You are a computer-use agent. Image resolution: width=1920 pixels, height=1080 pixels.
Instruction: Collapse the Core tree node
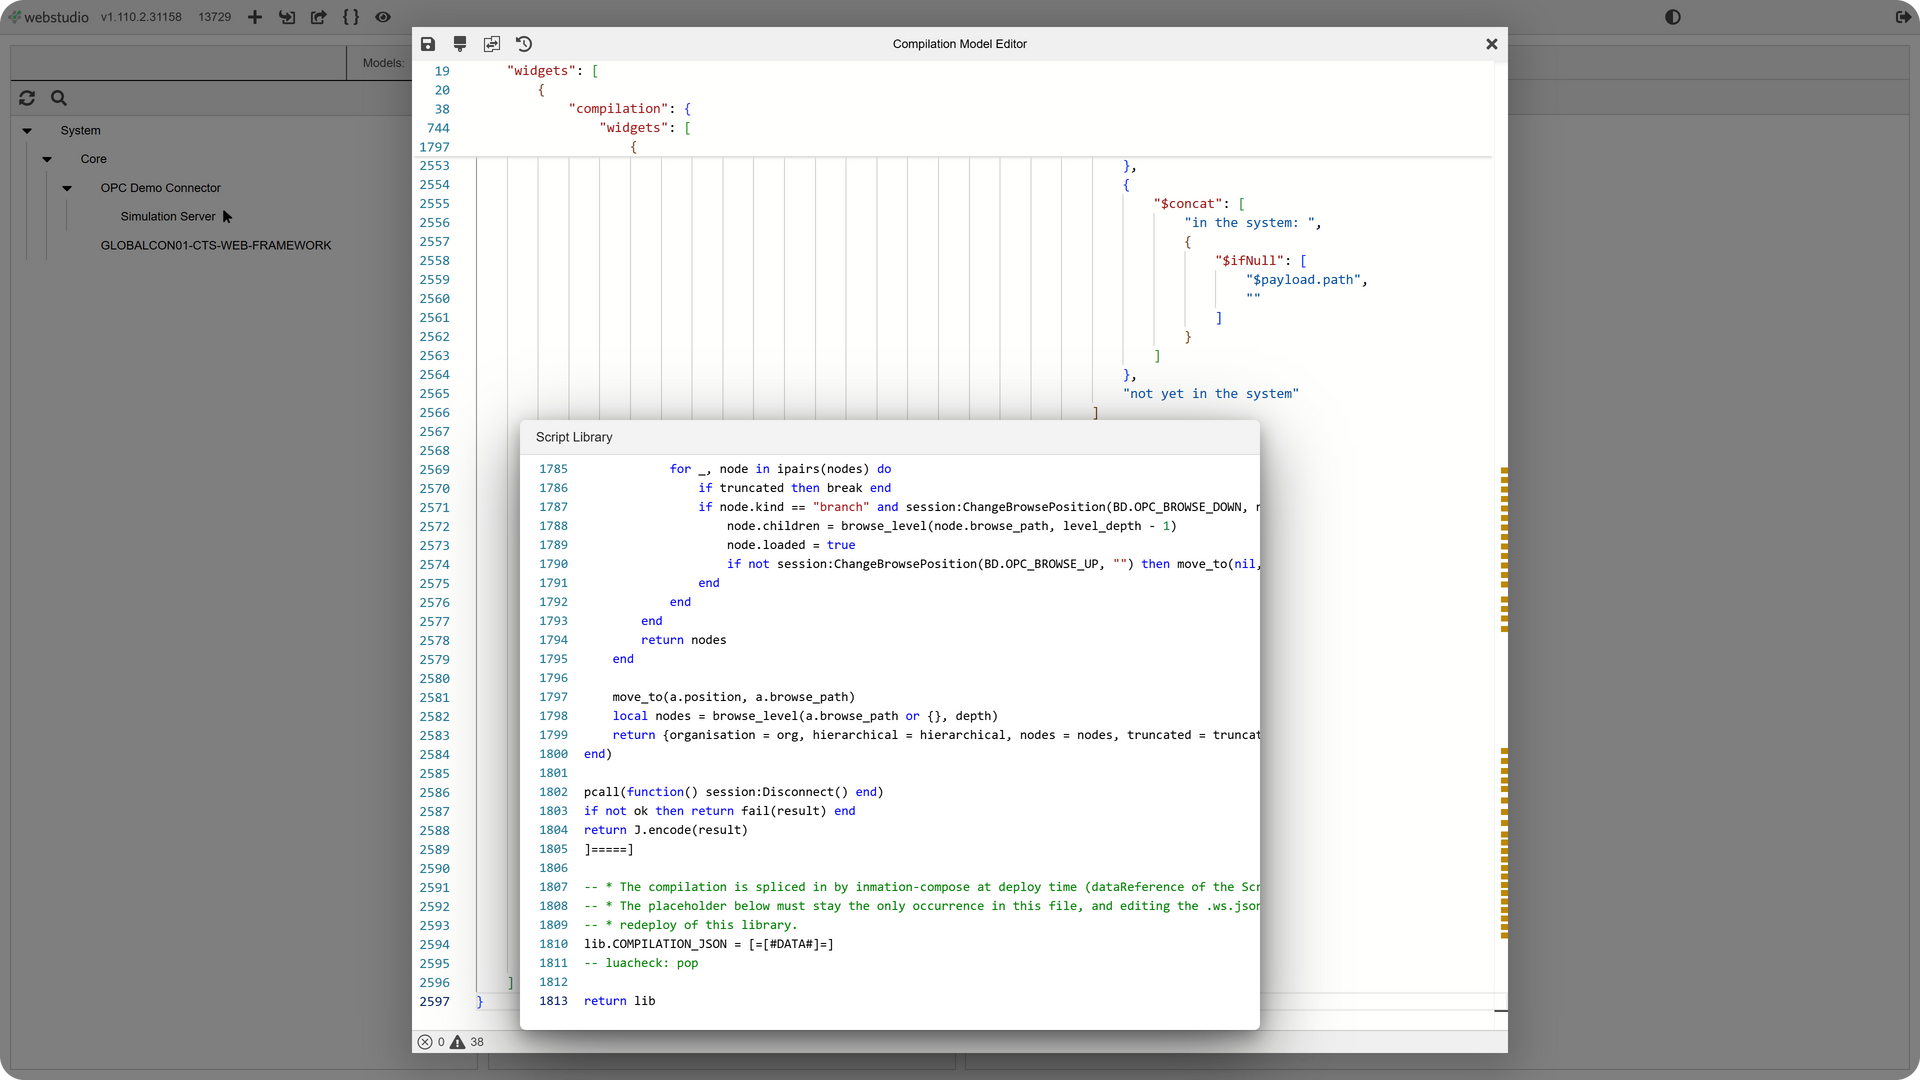click(x=47, y=159)
